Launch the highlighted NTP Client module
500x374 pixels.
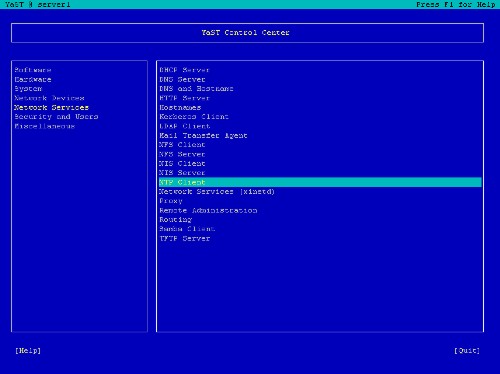tap(320, 182)
